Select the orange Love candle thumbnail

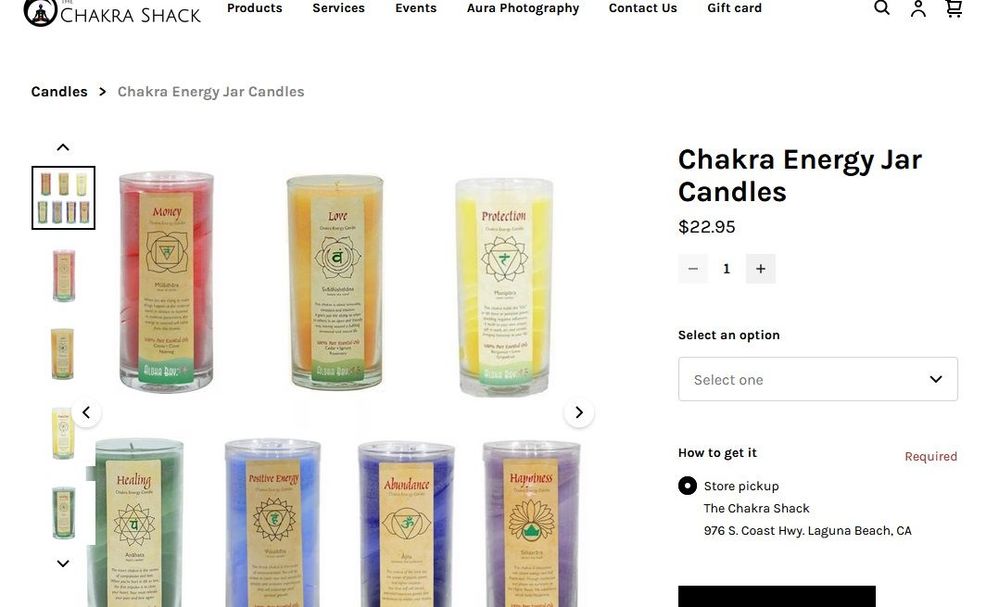63,354
